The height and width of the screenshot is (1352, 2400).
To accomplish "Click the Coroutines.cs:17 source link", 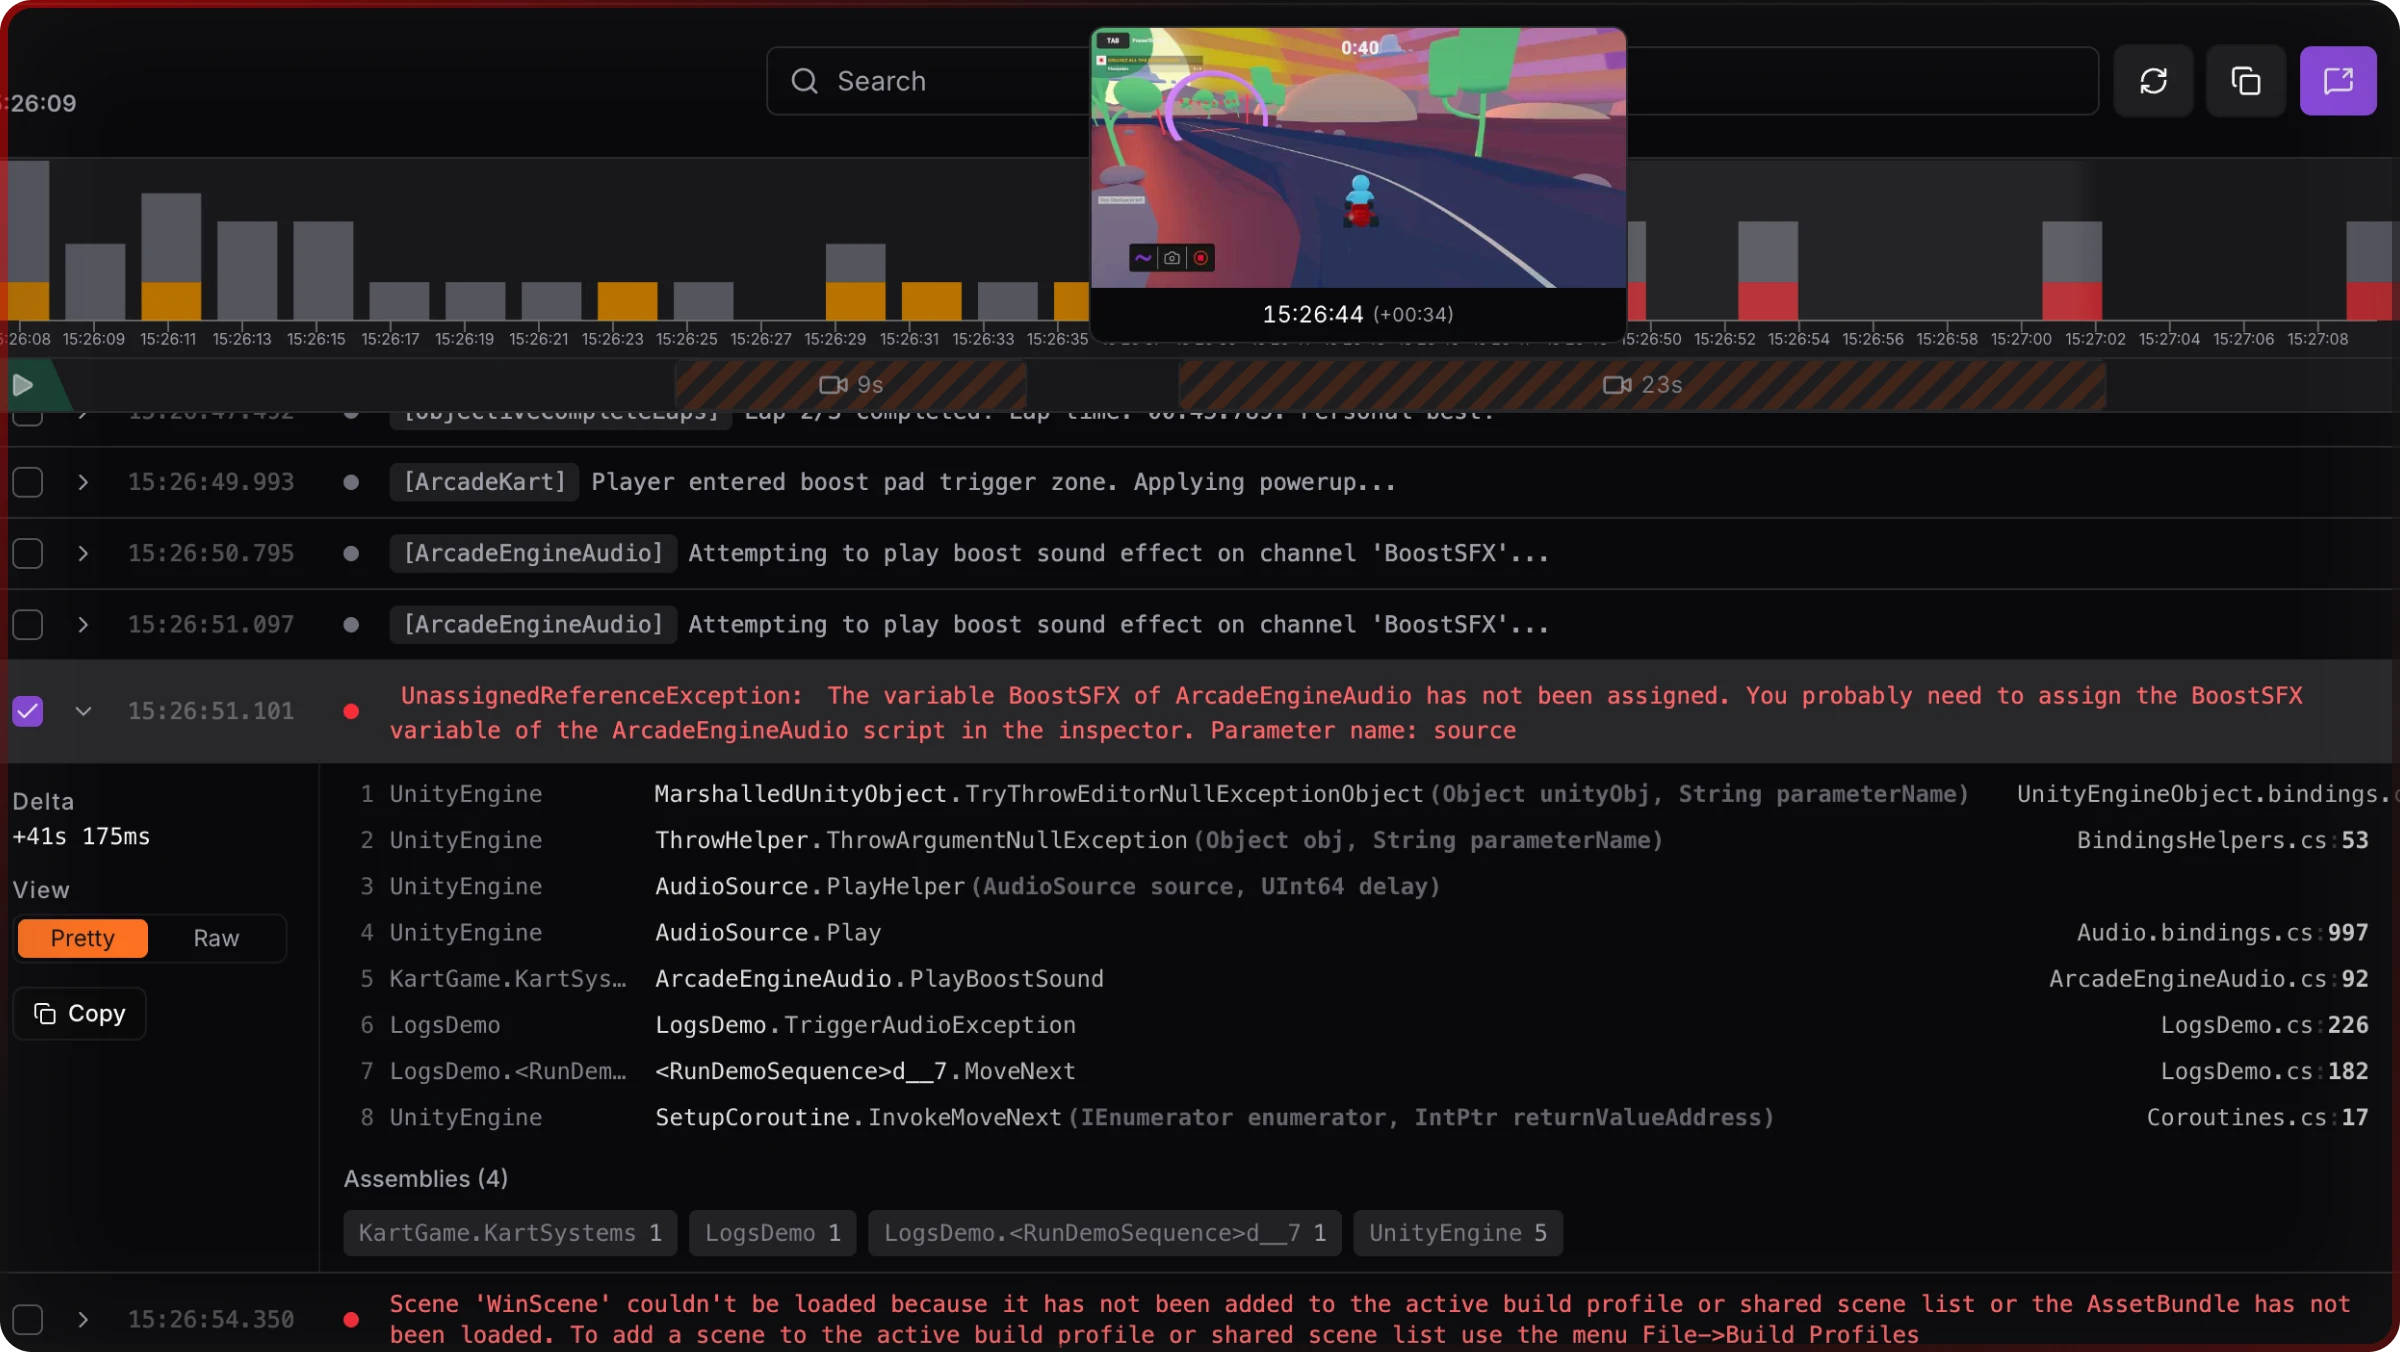I will click(x=2257, y=1117).
